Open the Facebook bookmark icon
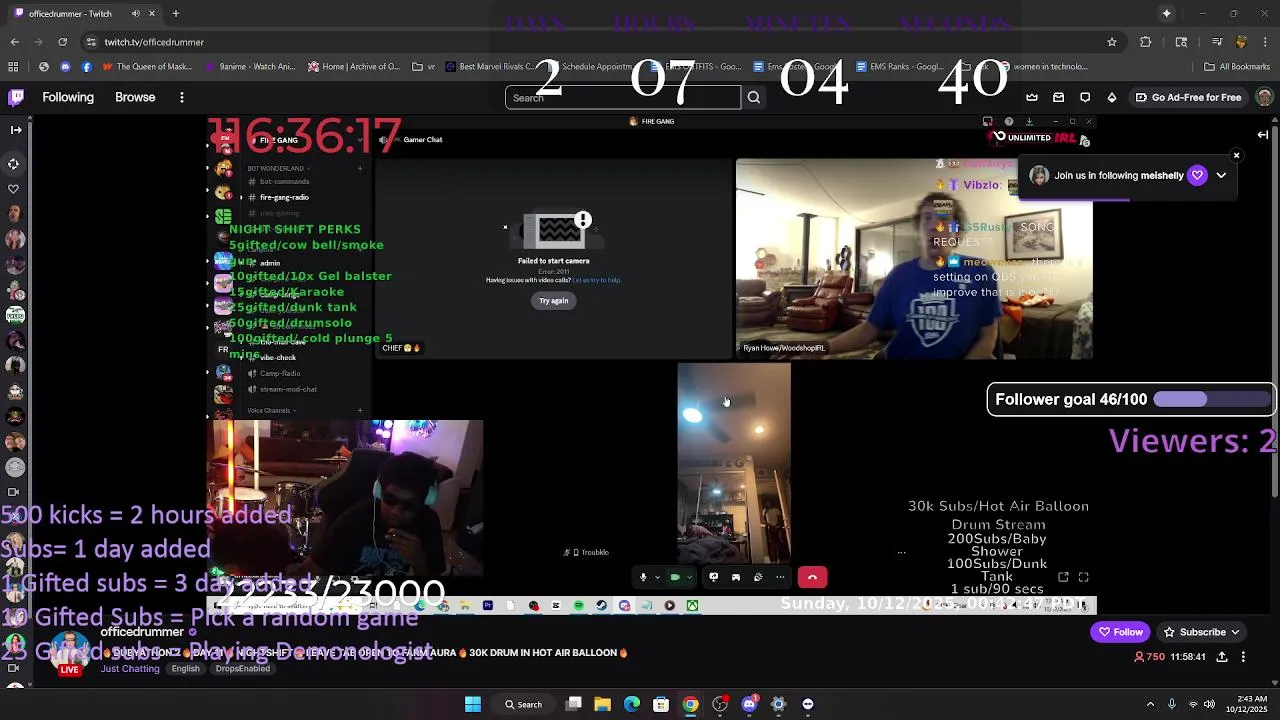This screenshot has width=1280, height=720. click(86, 67)
